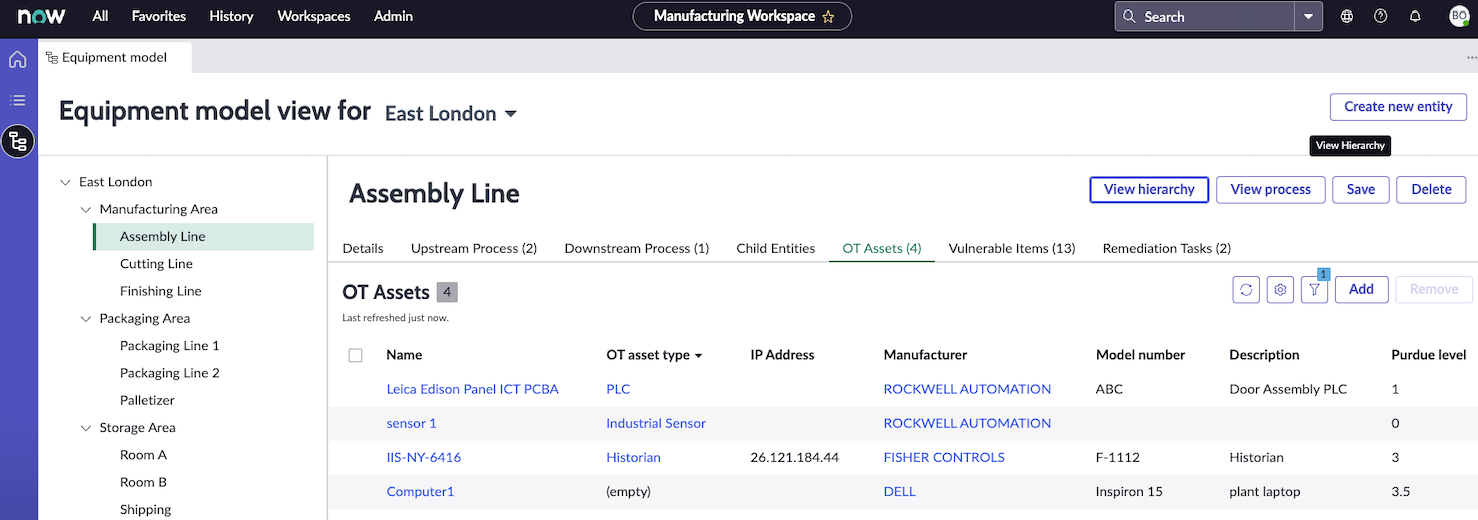
Task: Open the Computer1 asset link
Action: (421, 491)
